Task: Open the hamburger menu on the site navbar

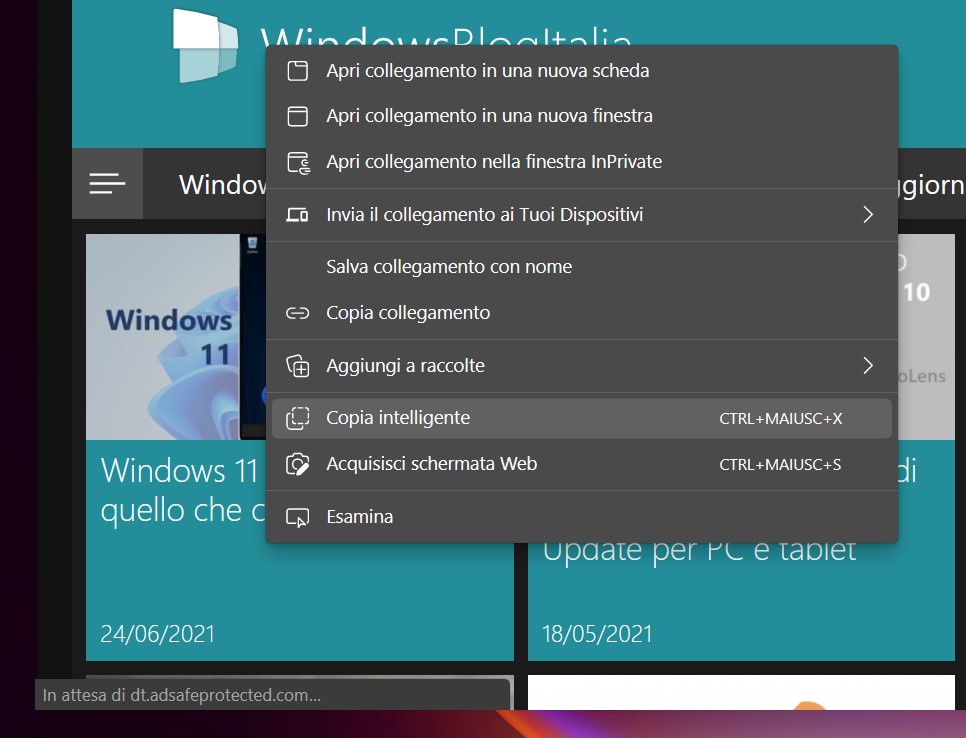Action: [107, 184]
